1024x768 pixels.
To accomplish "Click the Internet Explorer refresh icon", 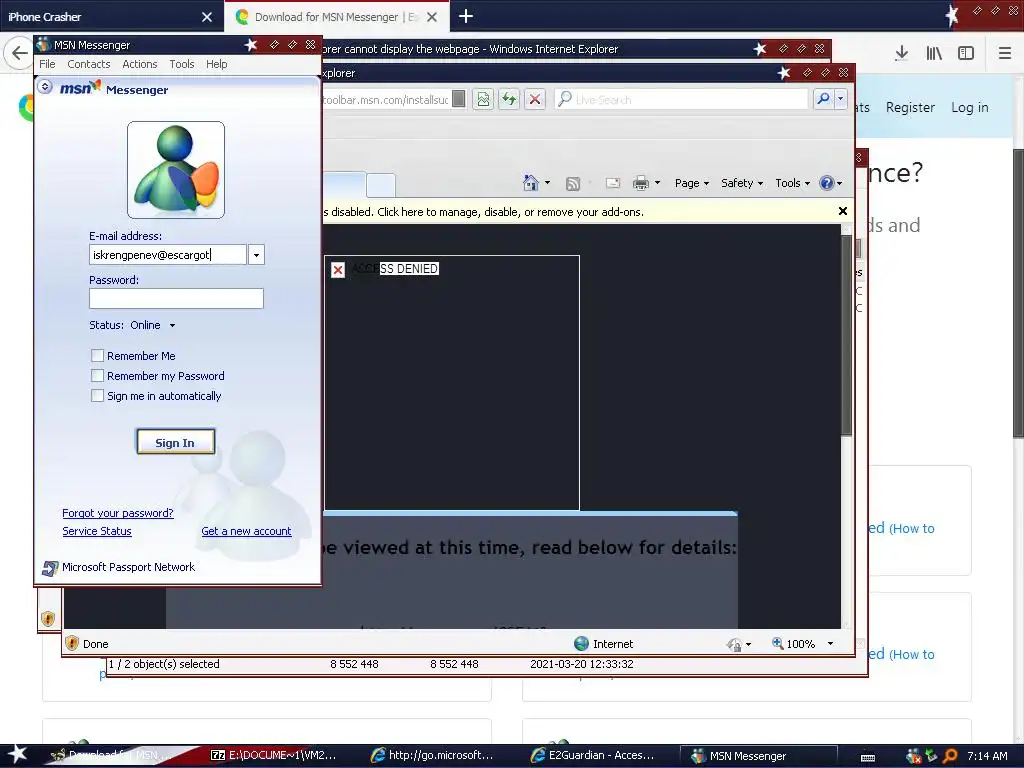I will 509,99.
